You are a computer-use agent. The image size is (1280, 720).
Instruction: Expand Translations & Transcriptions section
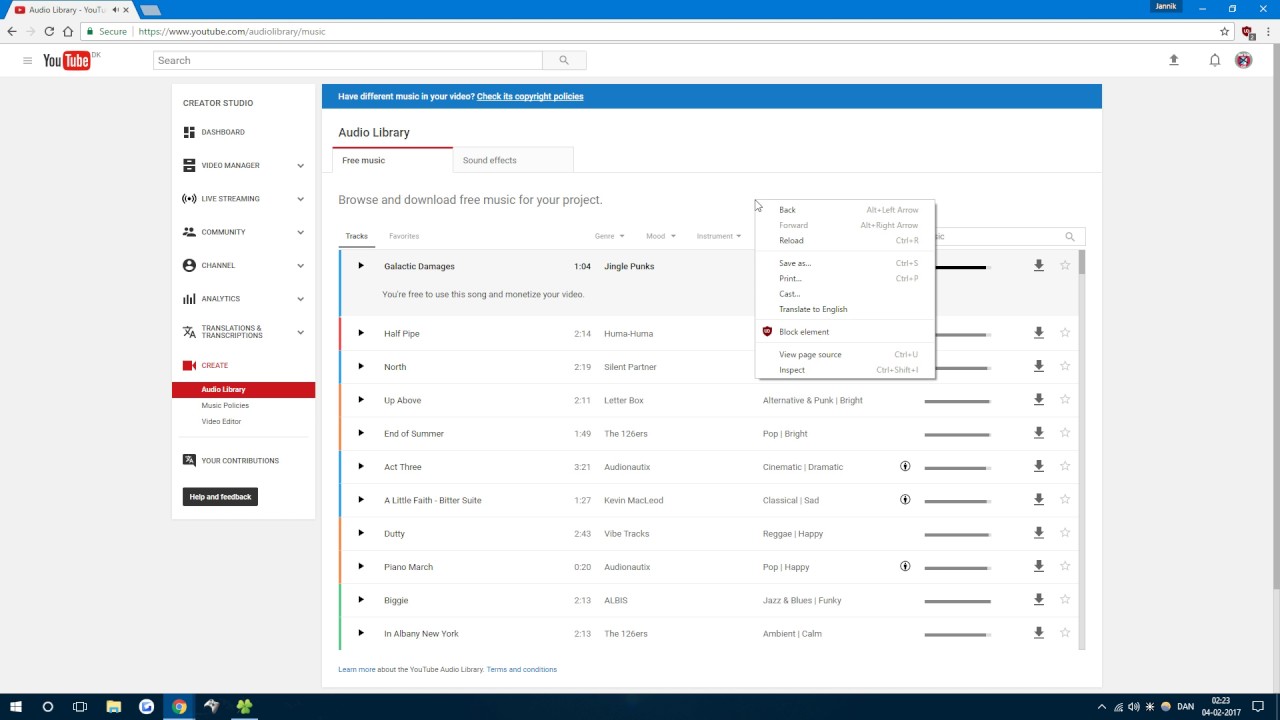[x=300, y=332]
